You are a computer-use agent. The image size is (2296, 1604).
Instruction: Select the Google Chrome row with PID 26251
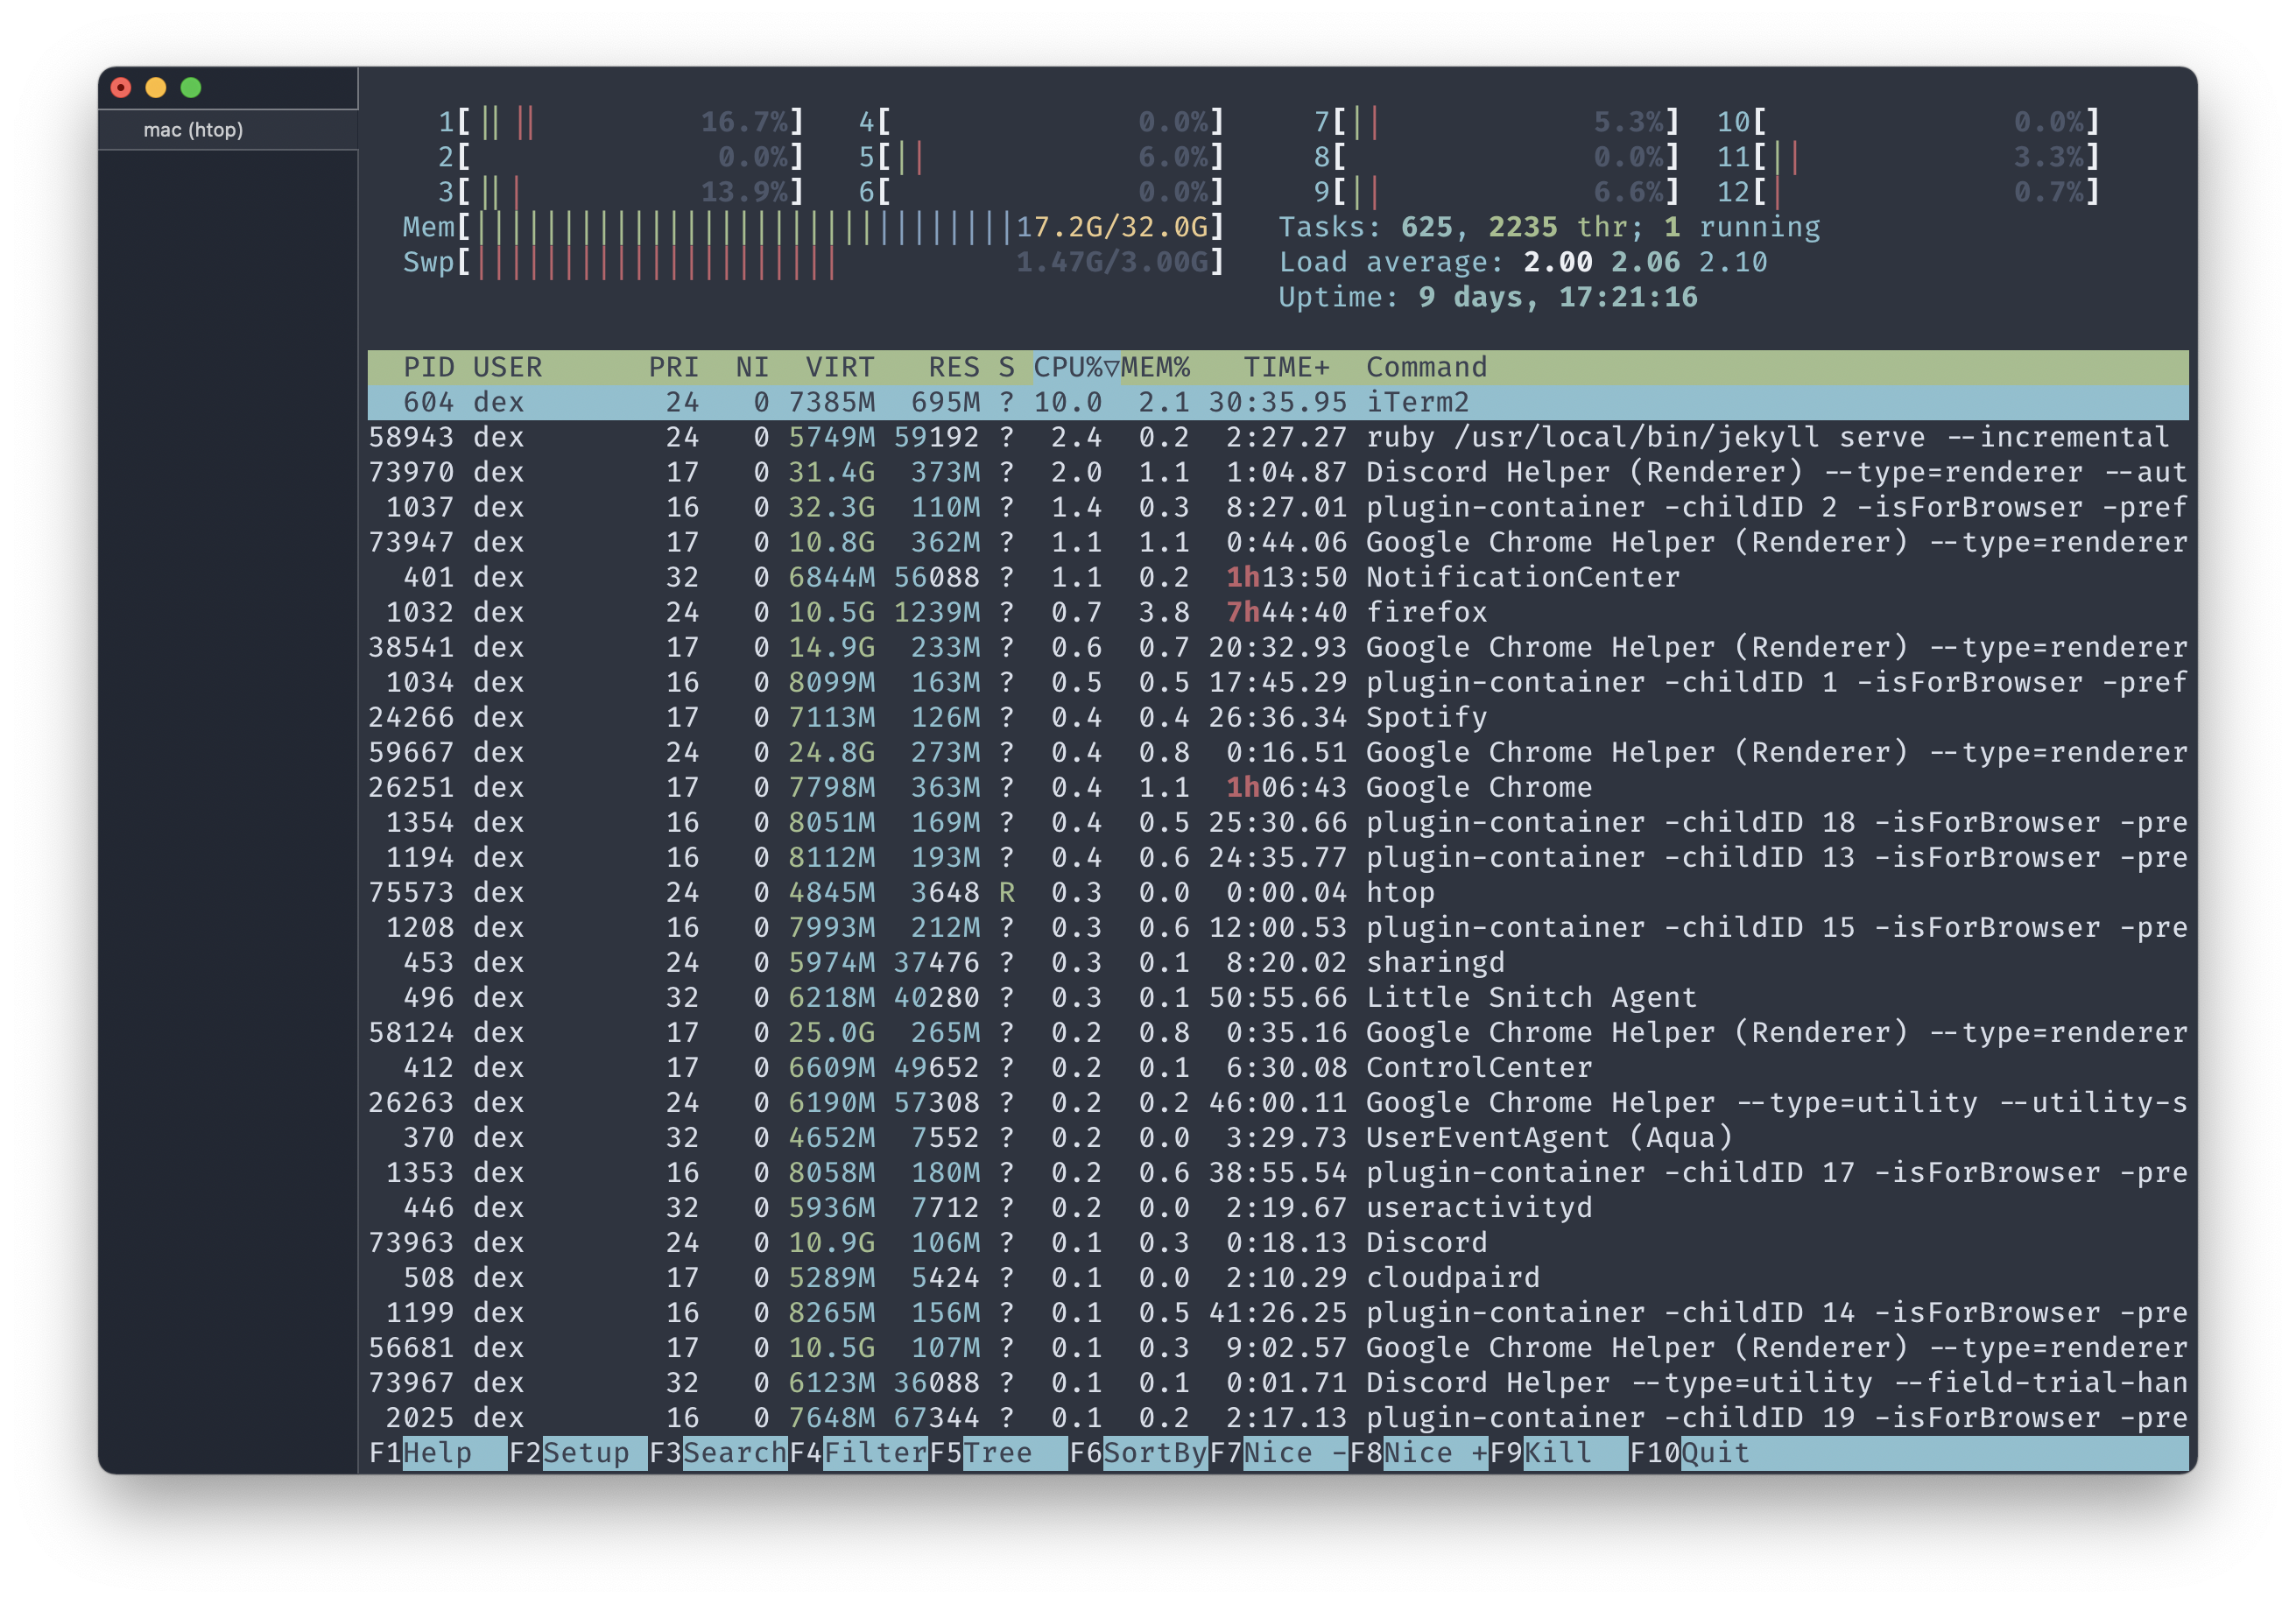(x=1278, y=787)
